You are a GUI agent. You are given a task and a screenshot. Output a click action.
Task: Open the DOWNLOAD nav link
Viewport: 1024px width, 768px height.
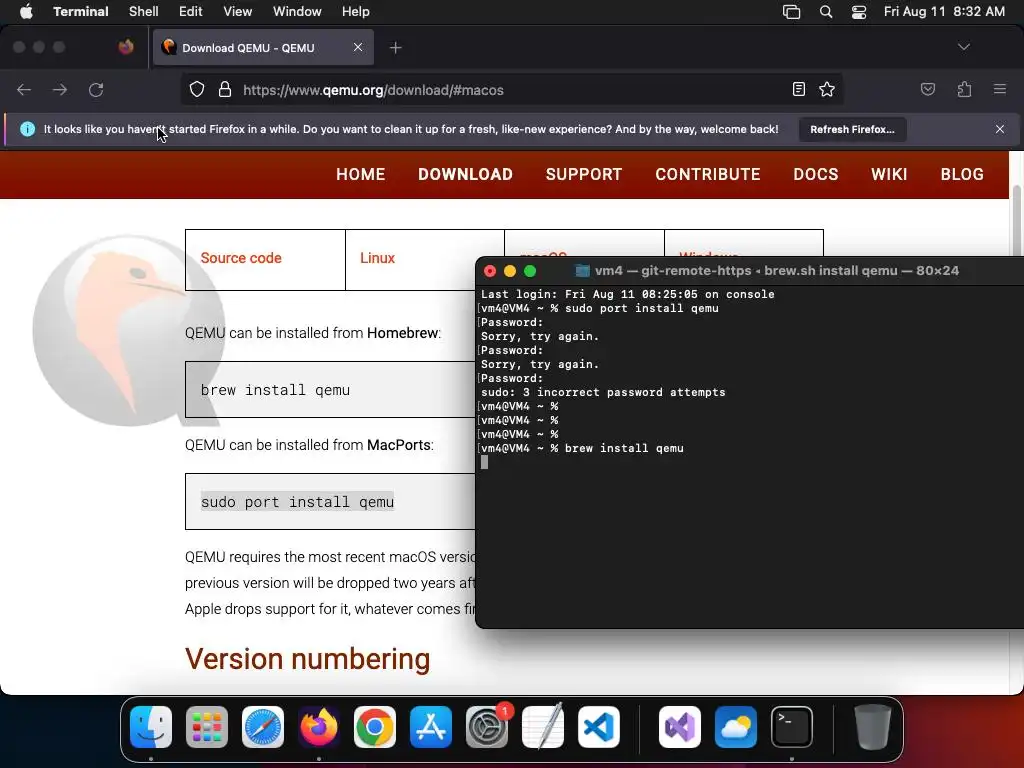pyautogui.click(x=465, y=174)
